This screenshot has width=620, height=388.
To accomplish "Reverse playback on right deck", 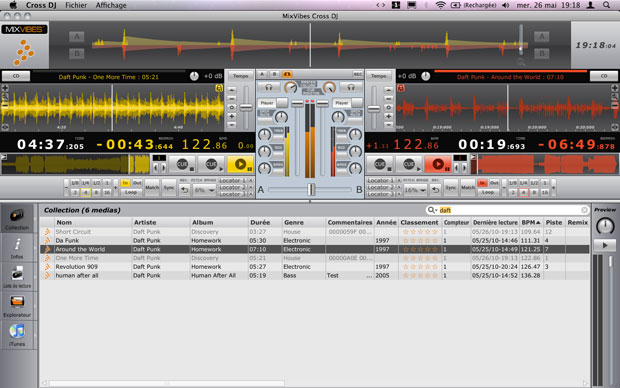I will coord(435,190).
